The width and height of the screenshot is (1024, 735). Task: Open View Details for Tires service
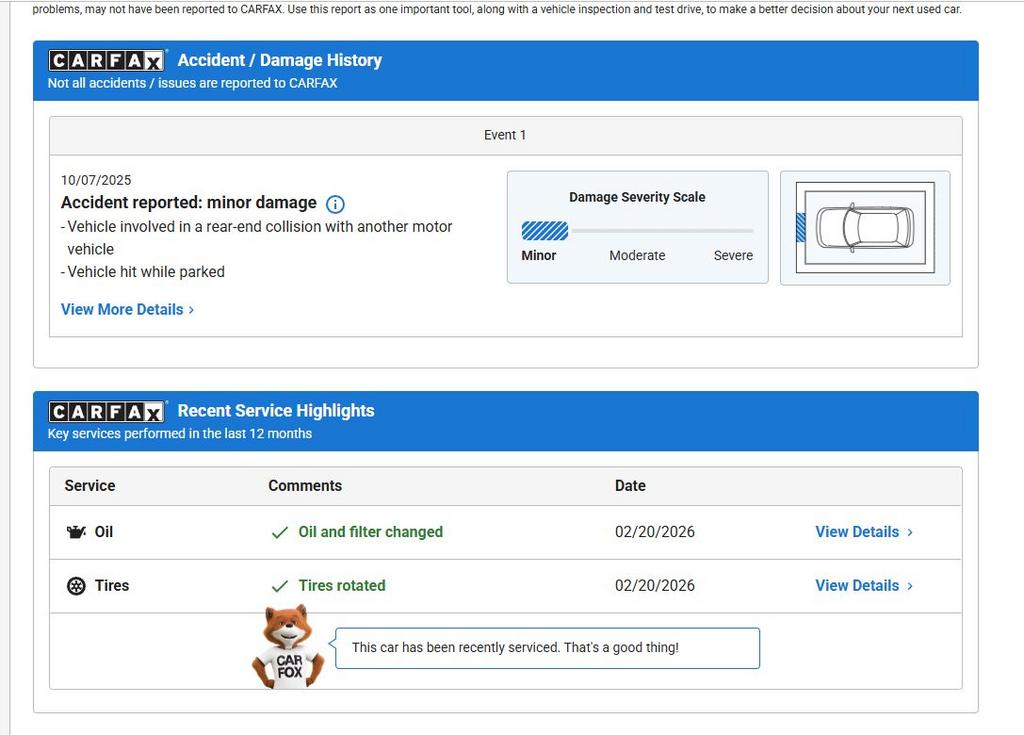coord(864,585)
